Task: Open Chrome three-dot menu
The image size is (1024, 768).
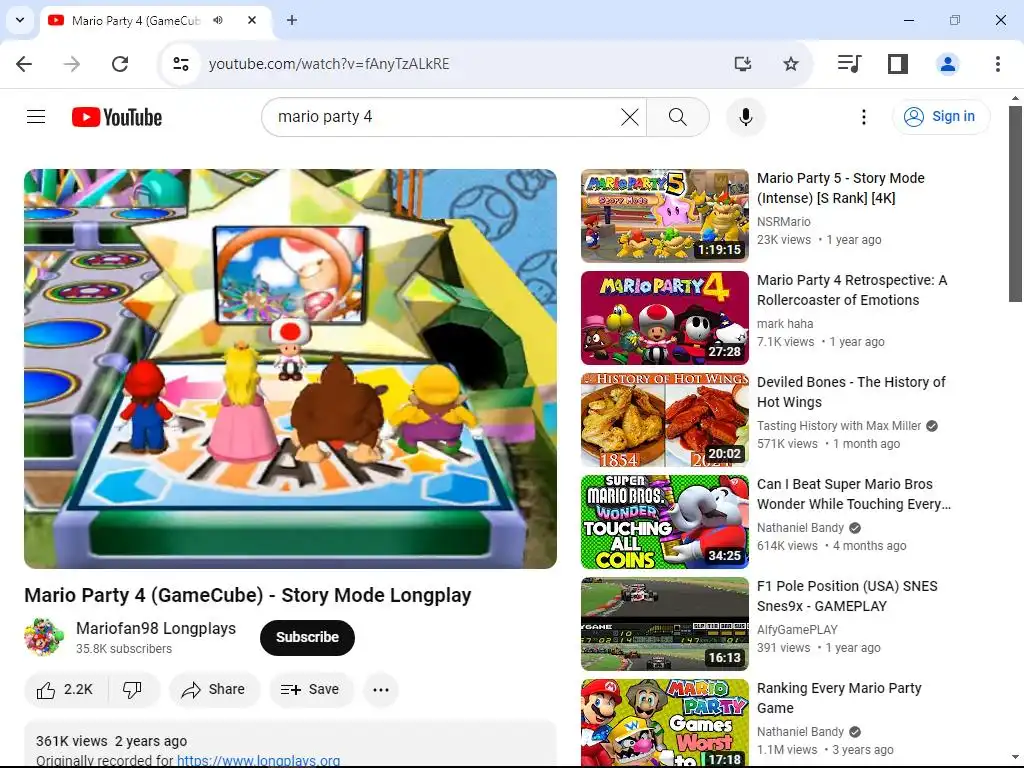Action: (997, 64)
